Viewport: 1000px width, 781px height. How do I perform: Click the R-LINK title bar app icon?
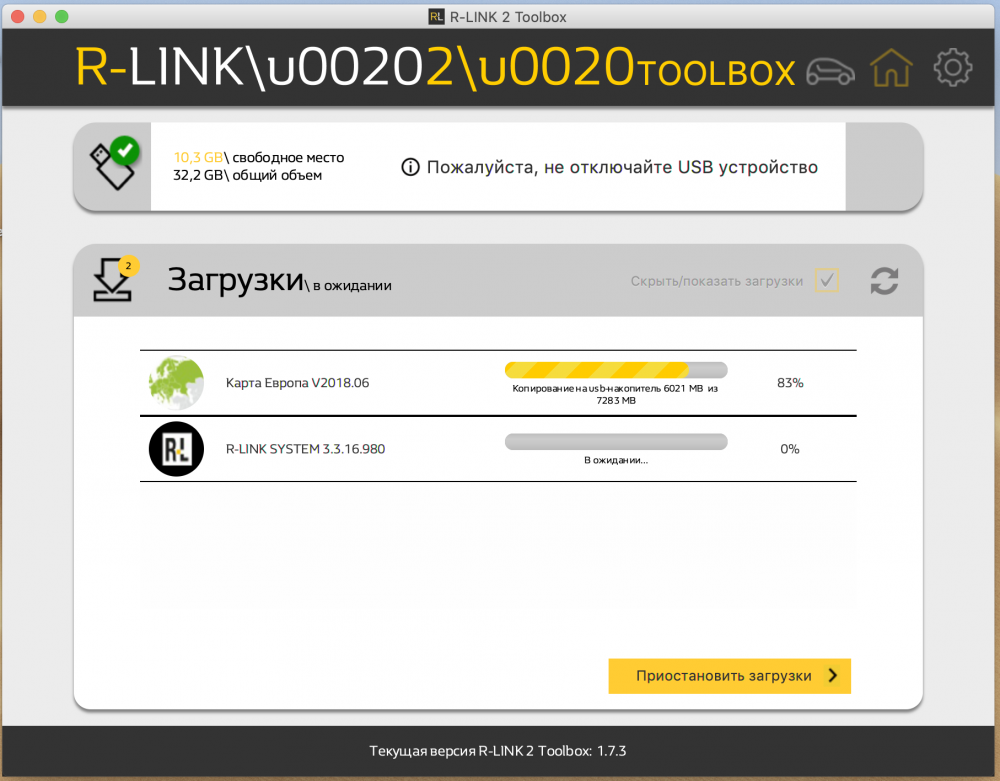436,17
